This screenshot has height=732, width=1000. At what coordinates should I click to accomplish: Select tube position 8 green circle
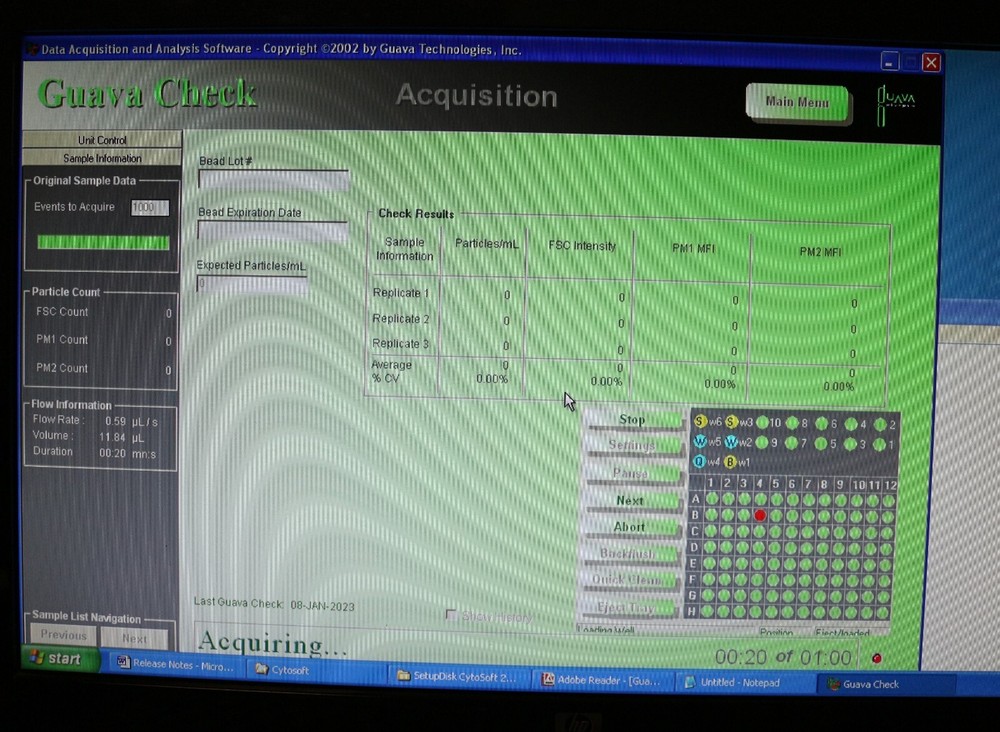[x=792, y=423]
